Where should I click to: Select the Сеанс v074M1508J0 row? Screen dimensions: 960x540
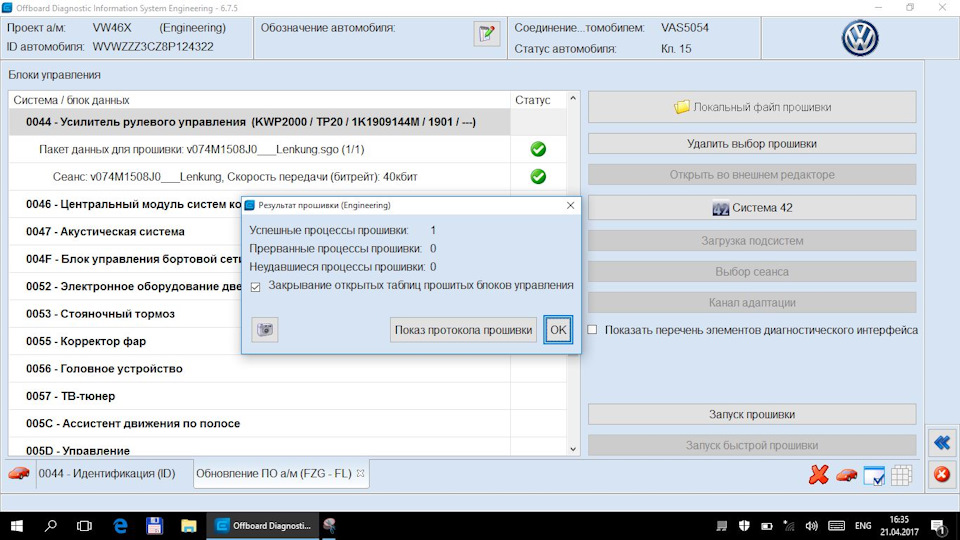pyautogui.click(x=260, y=177)
